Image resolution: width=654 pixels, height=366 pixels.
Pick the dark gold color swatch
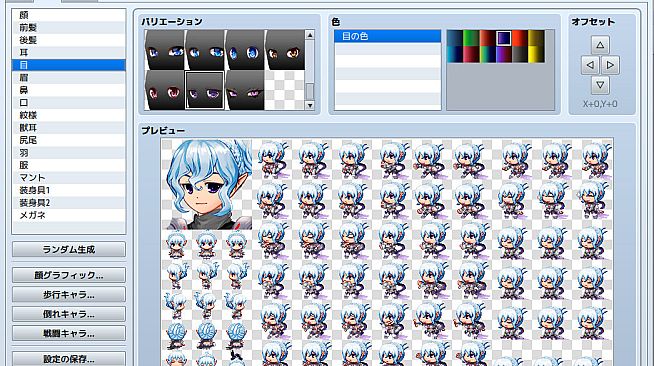536,38
